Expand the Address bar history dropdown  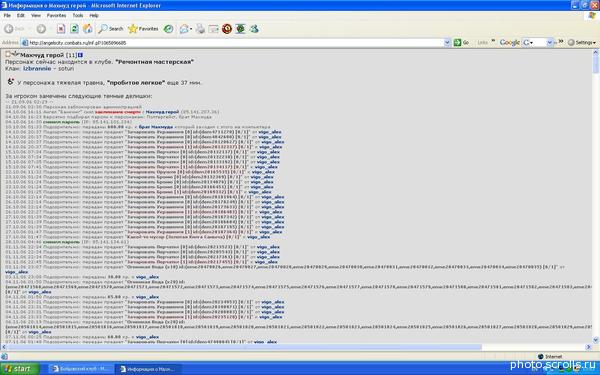pos(447,43)
